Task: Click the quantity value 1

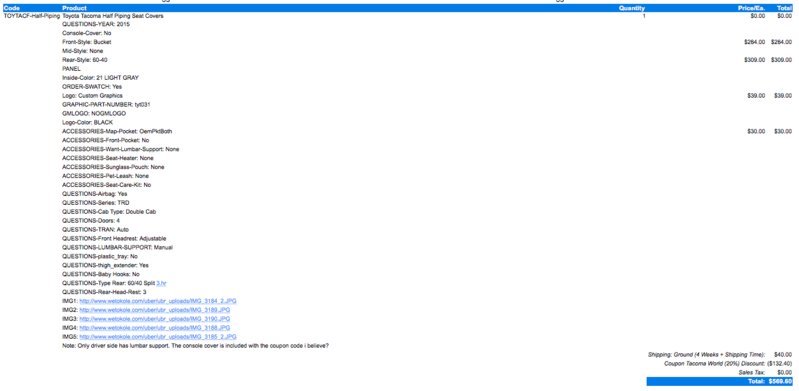Action: tap(644, 16)
